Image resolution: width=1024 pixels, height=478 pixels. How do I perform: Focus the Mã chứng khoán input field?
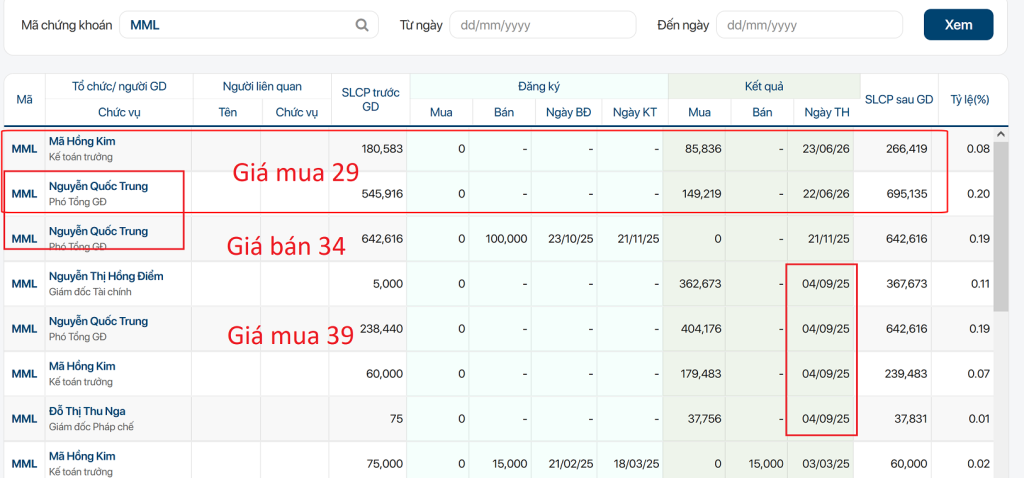(249, 25)
